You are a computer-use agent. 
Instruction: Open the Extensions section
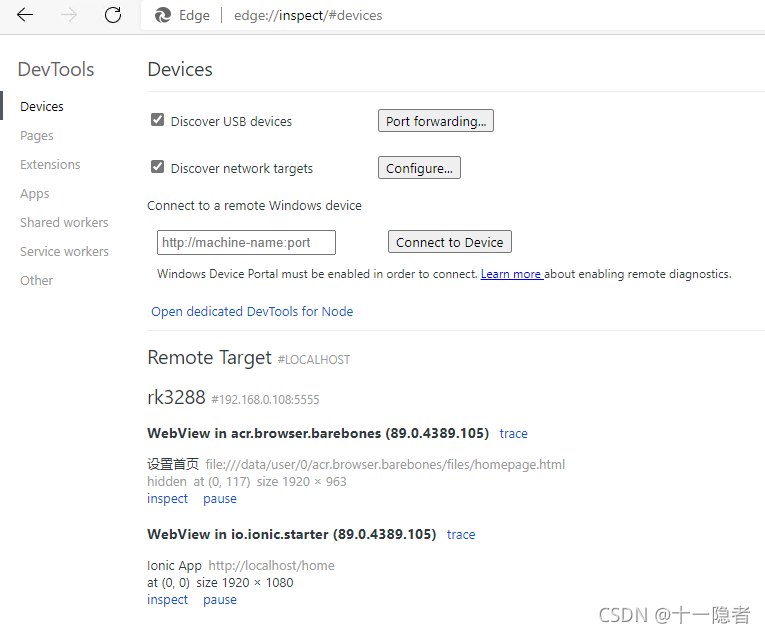point(50,164)
